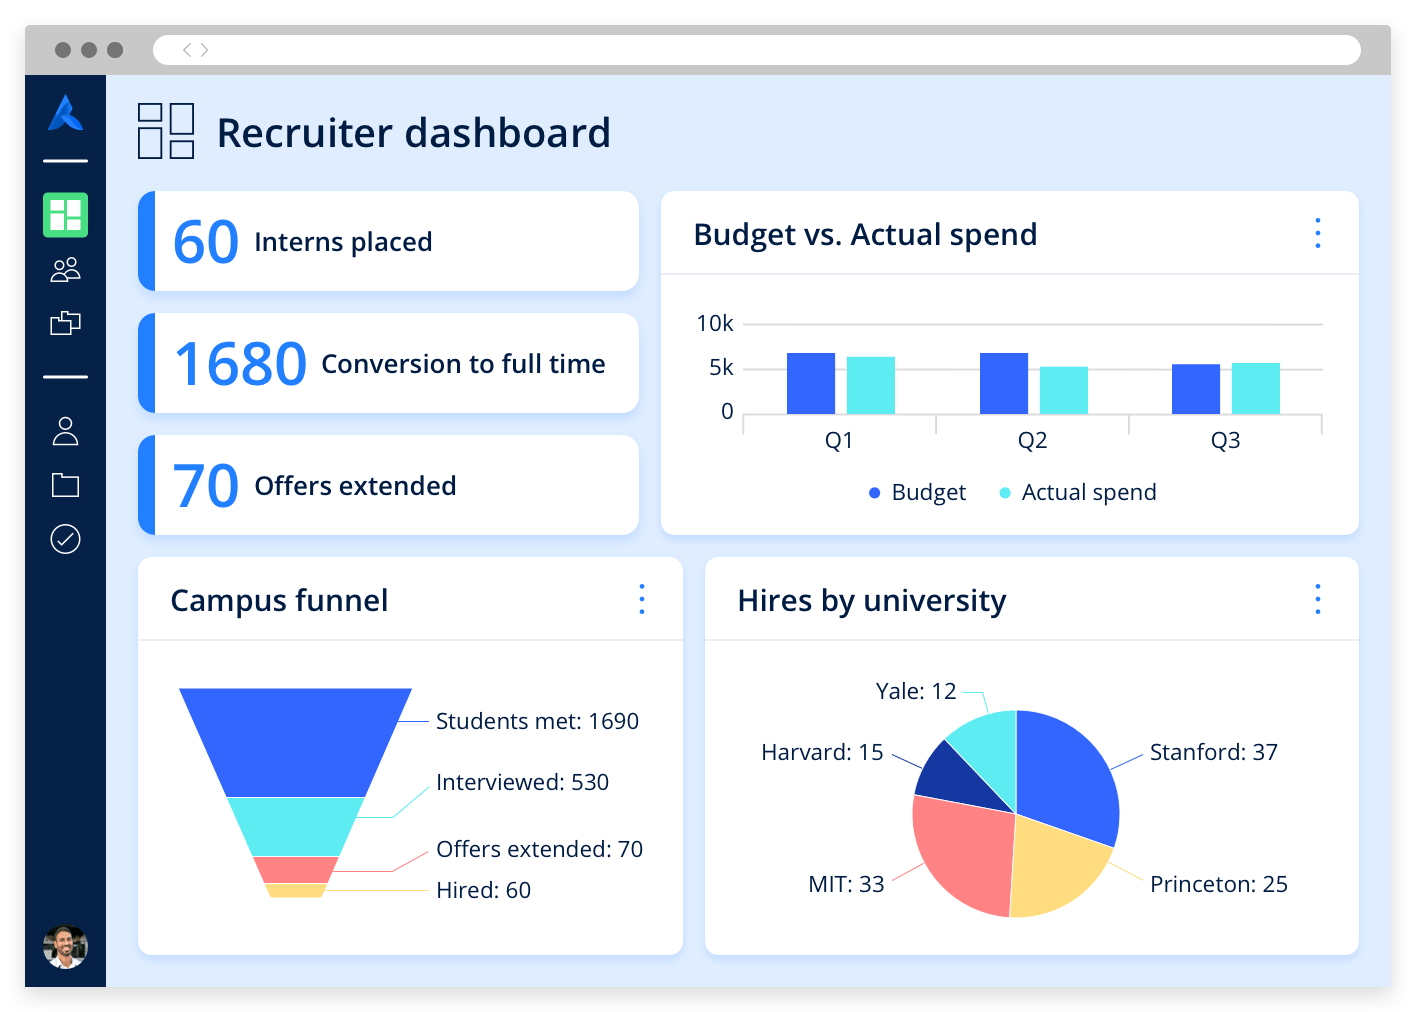Click the blue app logo in sidebar

(x=65, y=113)
